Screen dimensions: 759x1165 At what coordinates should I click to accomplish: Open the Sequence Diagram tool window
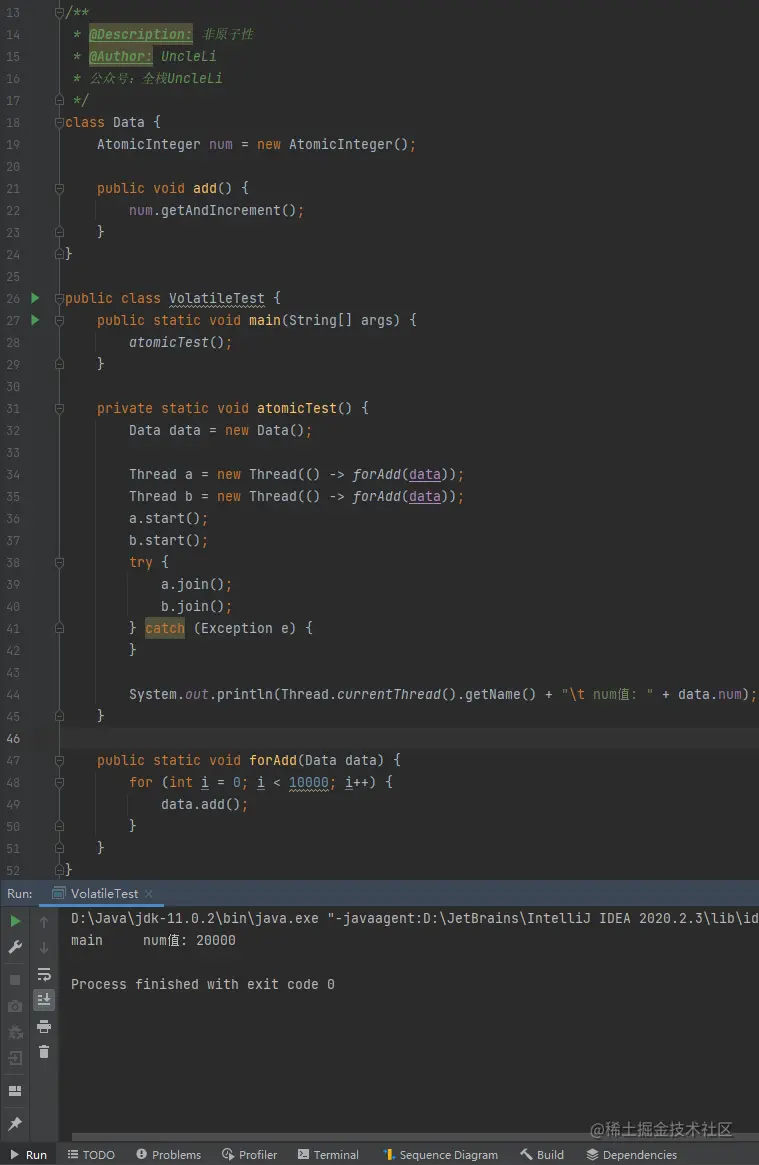coord(440,1155)
